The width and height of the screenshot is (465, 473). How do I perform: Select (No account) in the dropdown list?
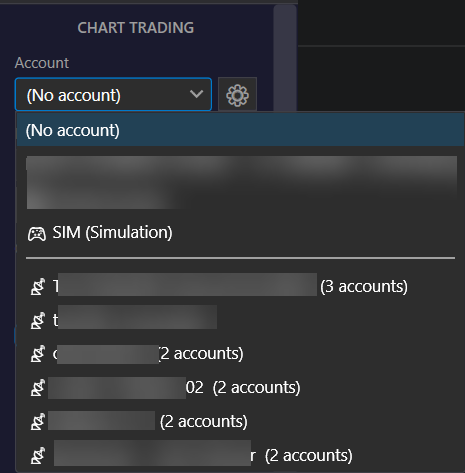pos(241,130)
